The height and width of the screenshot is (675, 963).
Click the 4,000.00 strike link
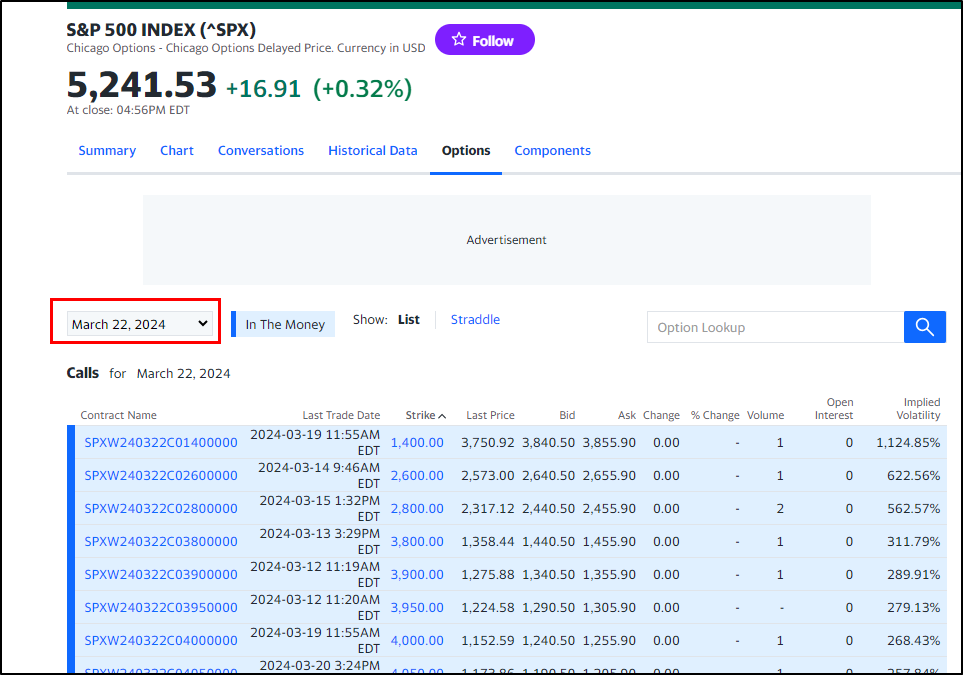point(417,641)
